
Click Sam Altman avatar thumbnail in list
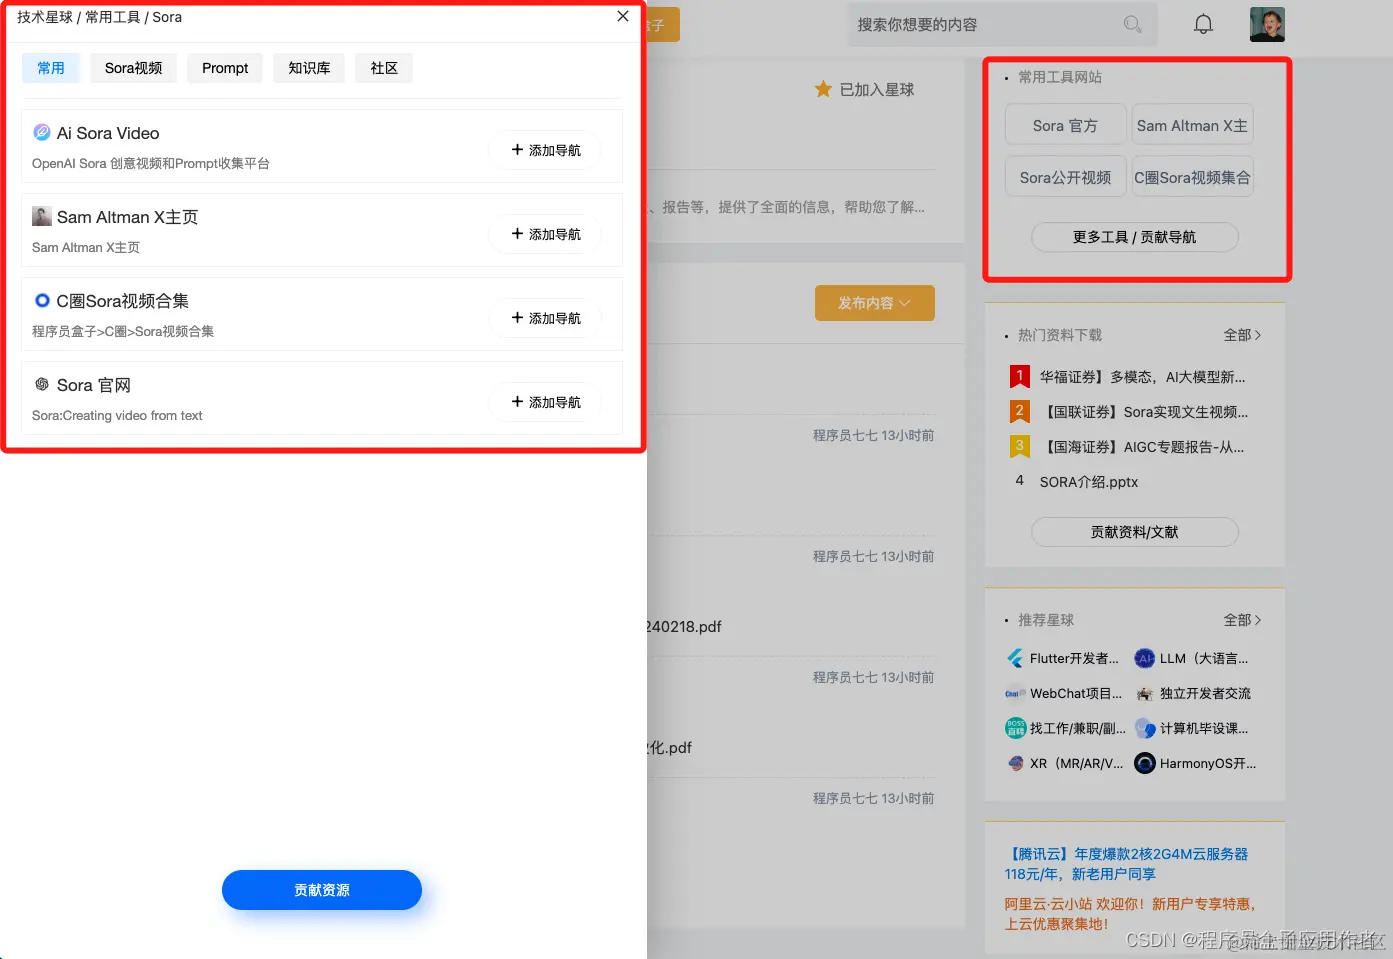click(x=42, y=216)
